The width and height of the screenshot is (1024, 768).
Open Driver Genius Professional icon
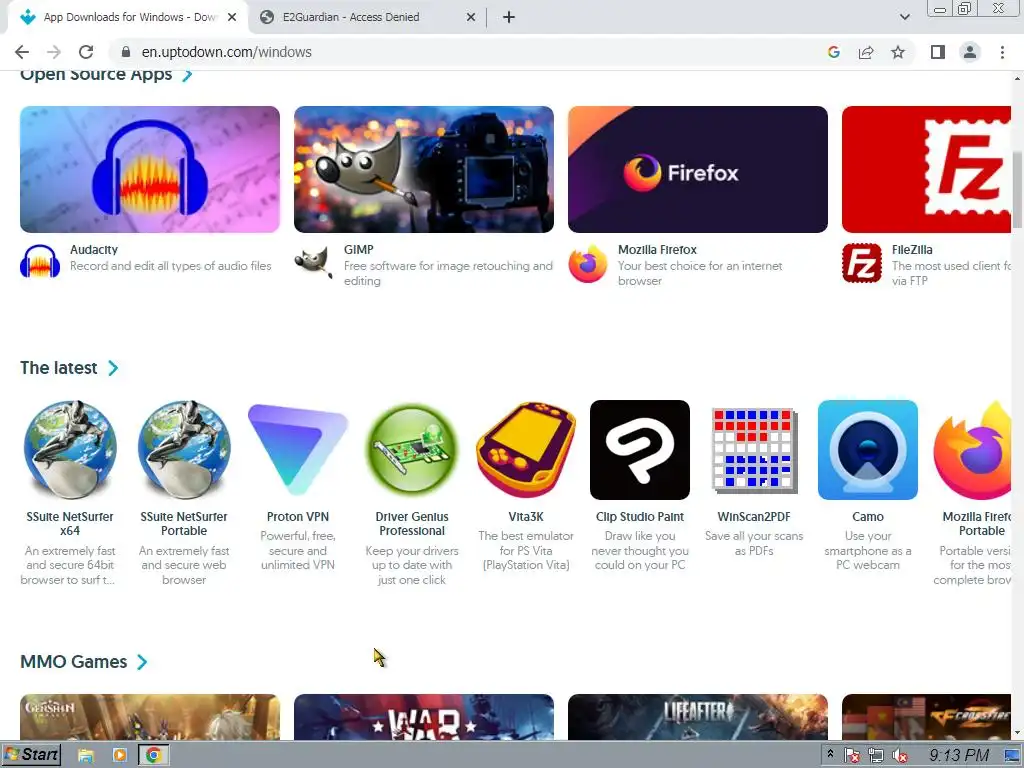pos(412,450)
